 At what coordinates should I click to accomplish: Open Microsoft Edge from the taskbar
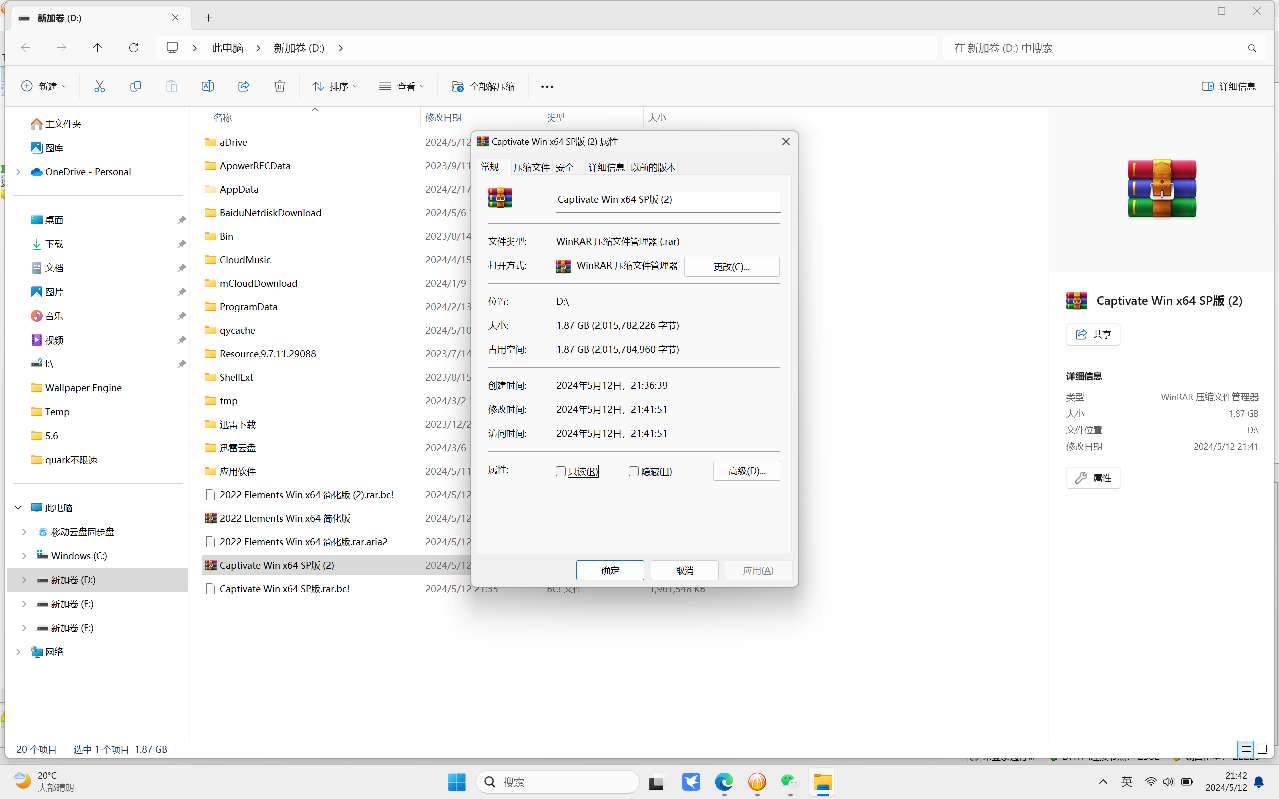click(x=723, y=782)
